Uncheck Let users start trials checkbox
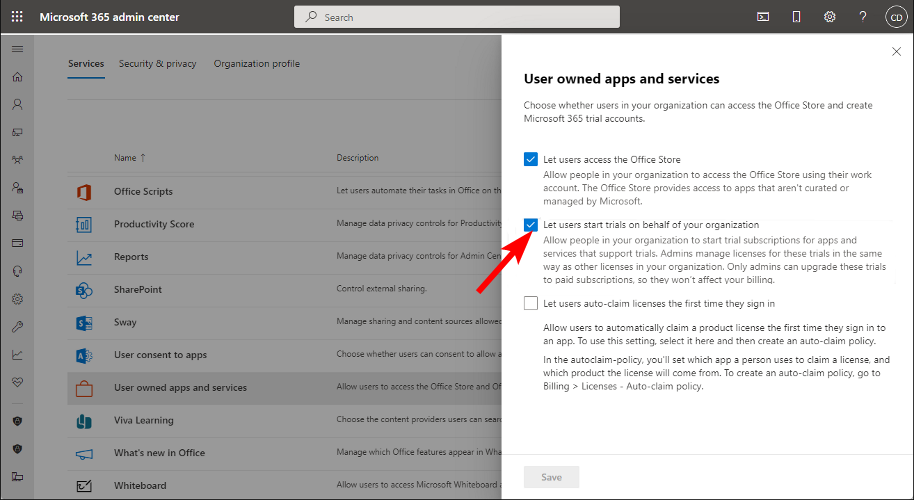 (x=530, y=225)
